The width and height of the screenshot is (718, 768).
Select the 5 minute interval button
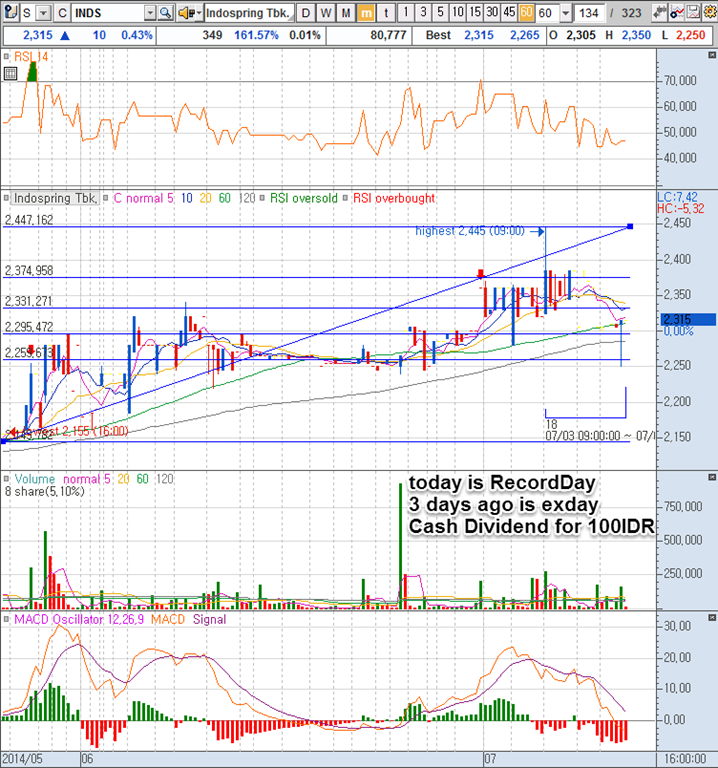click(440, 12)
